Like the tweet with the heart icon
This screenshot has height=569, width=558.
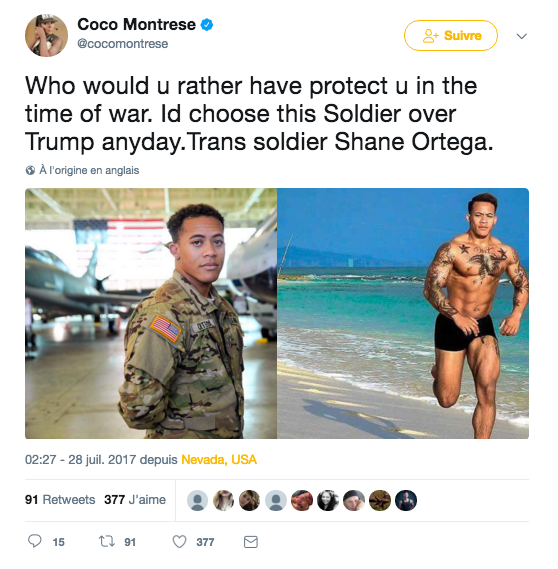coord(179,541)
